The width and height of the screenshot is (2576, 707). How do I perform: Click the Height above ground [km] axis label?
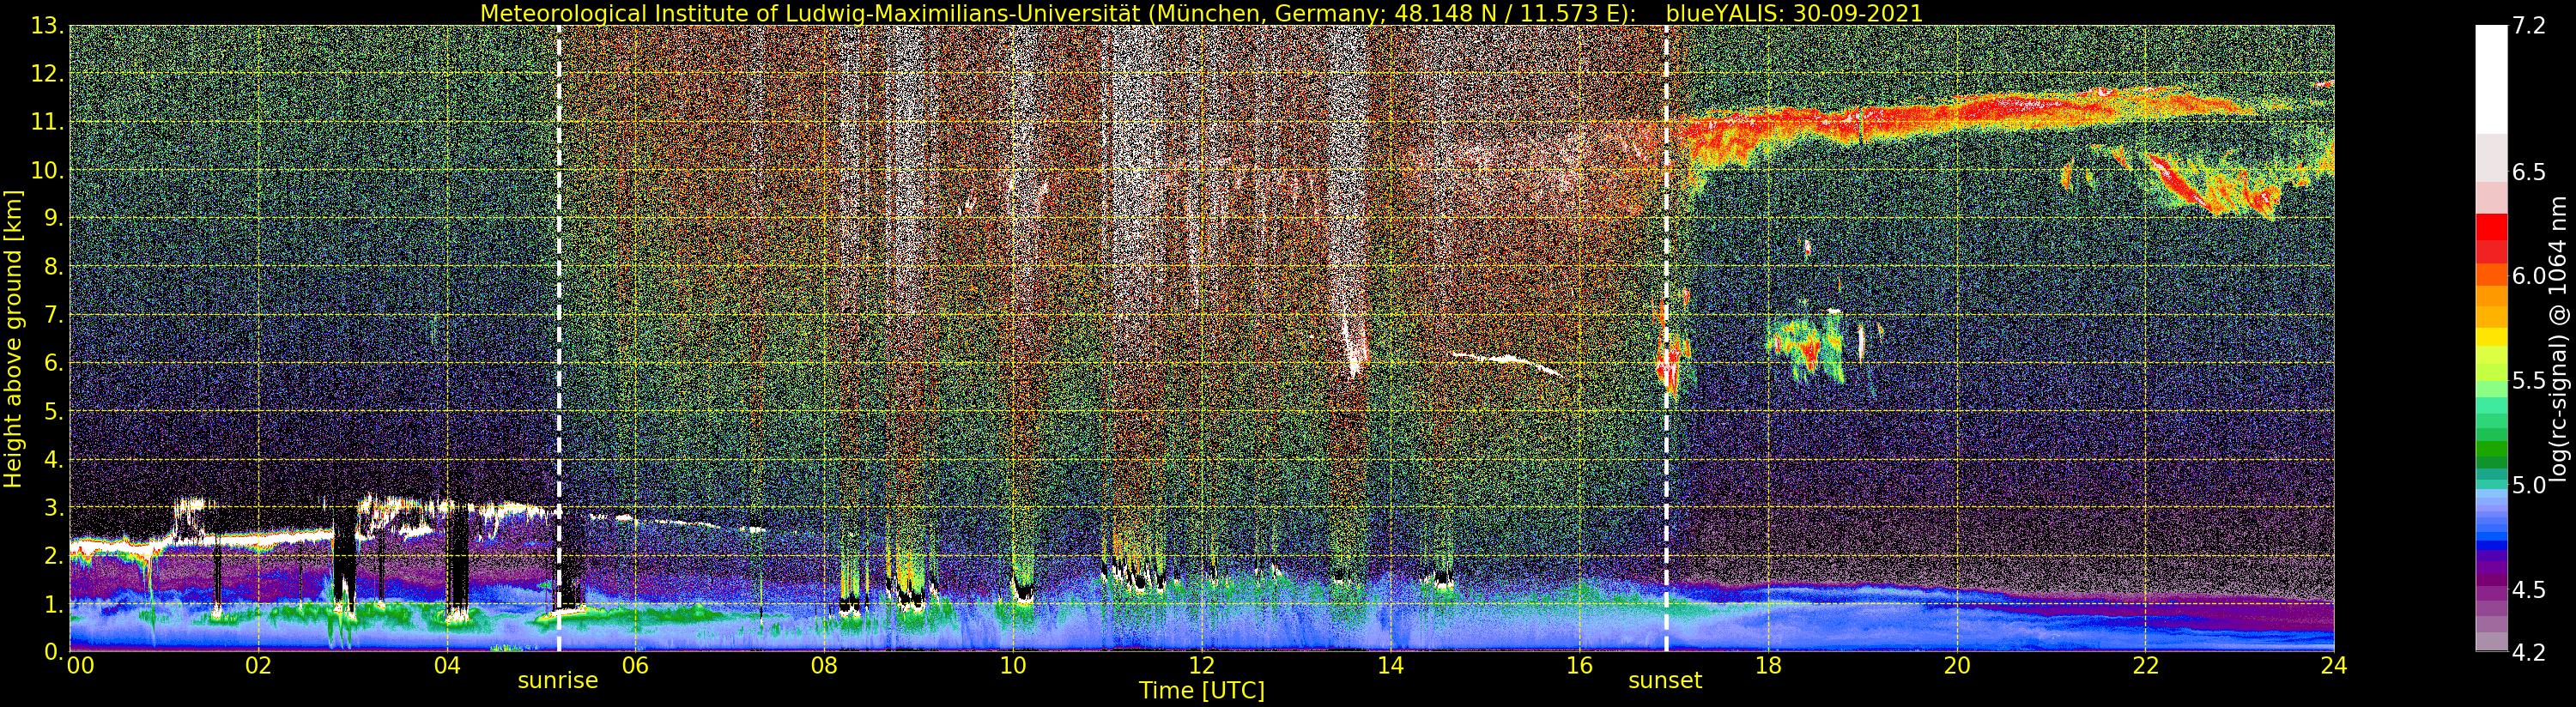point(13,338)
